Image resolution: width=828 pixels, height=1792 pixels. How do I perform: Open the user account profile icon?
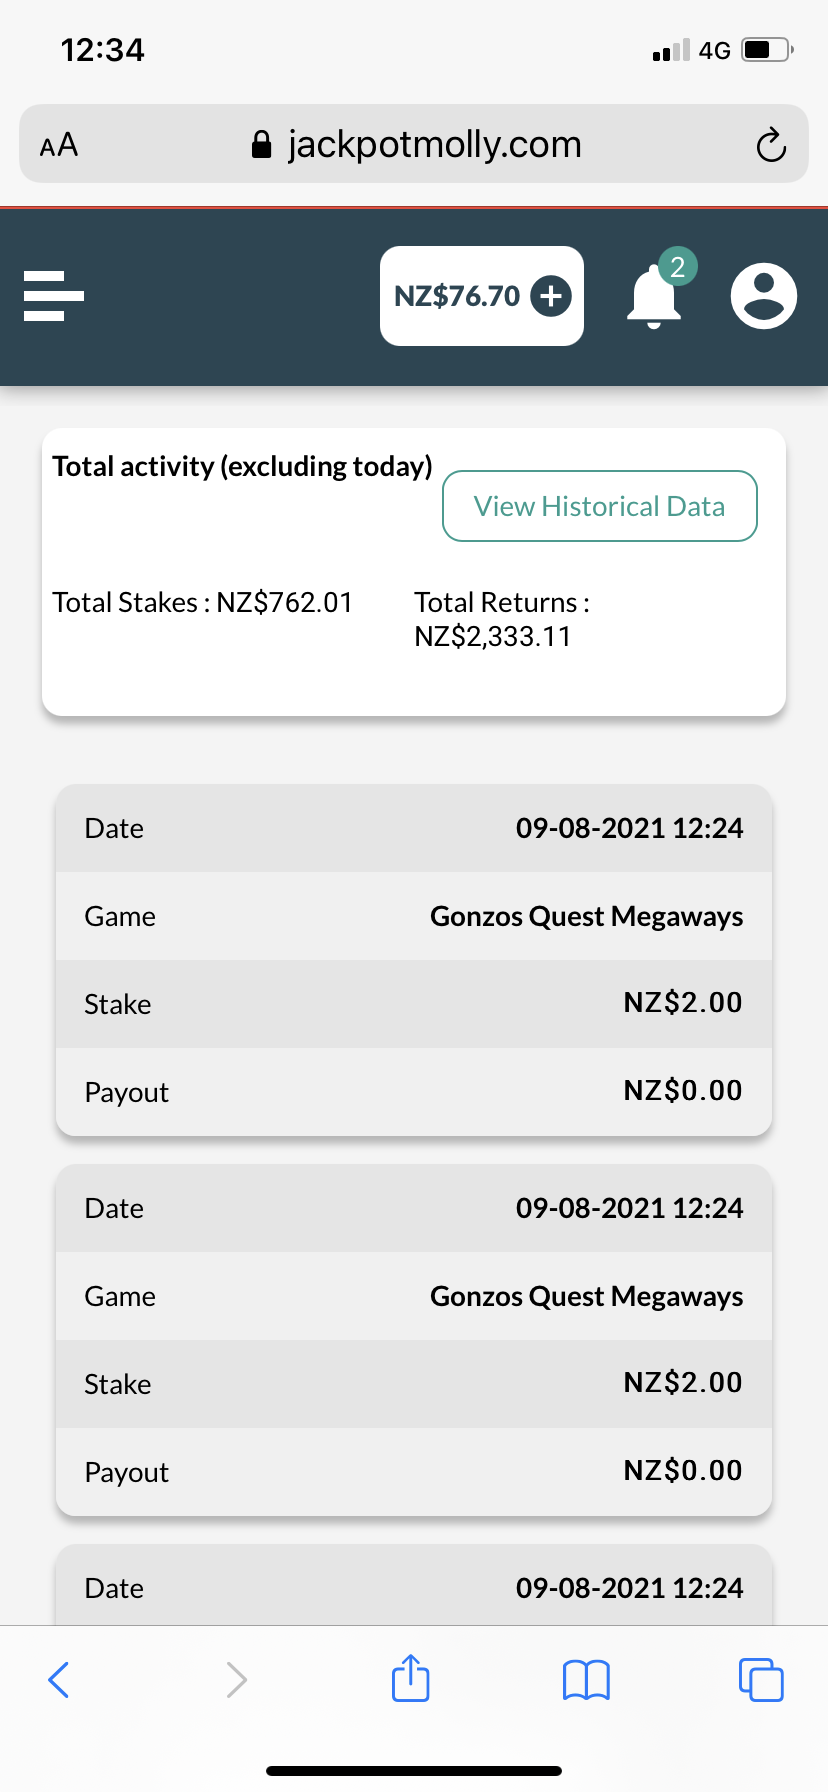click(763, 296)
